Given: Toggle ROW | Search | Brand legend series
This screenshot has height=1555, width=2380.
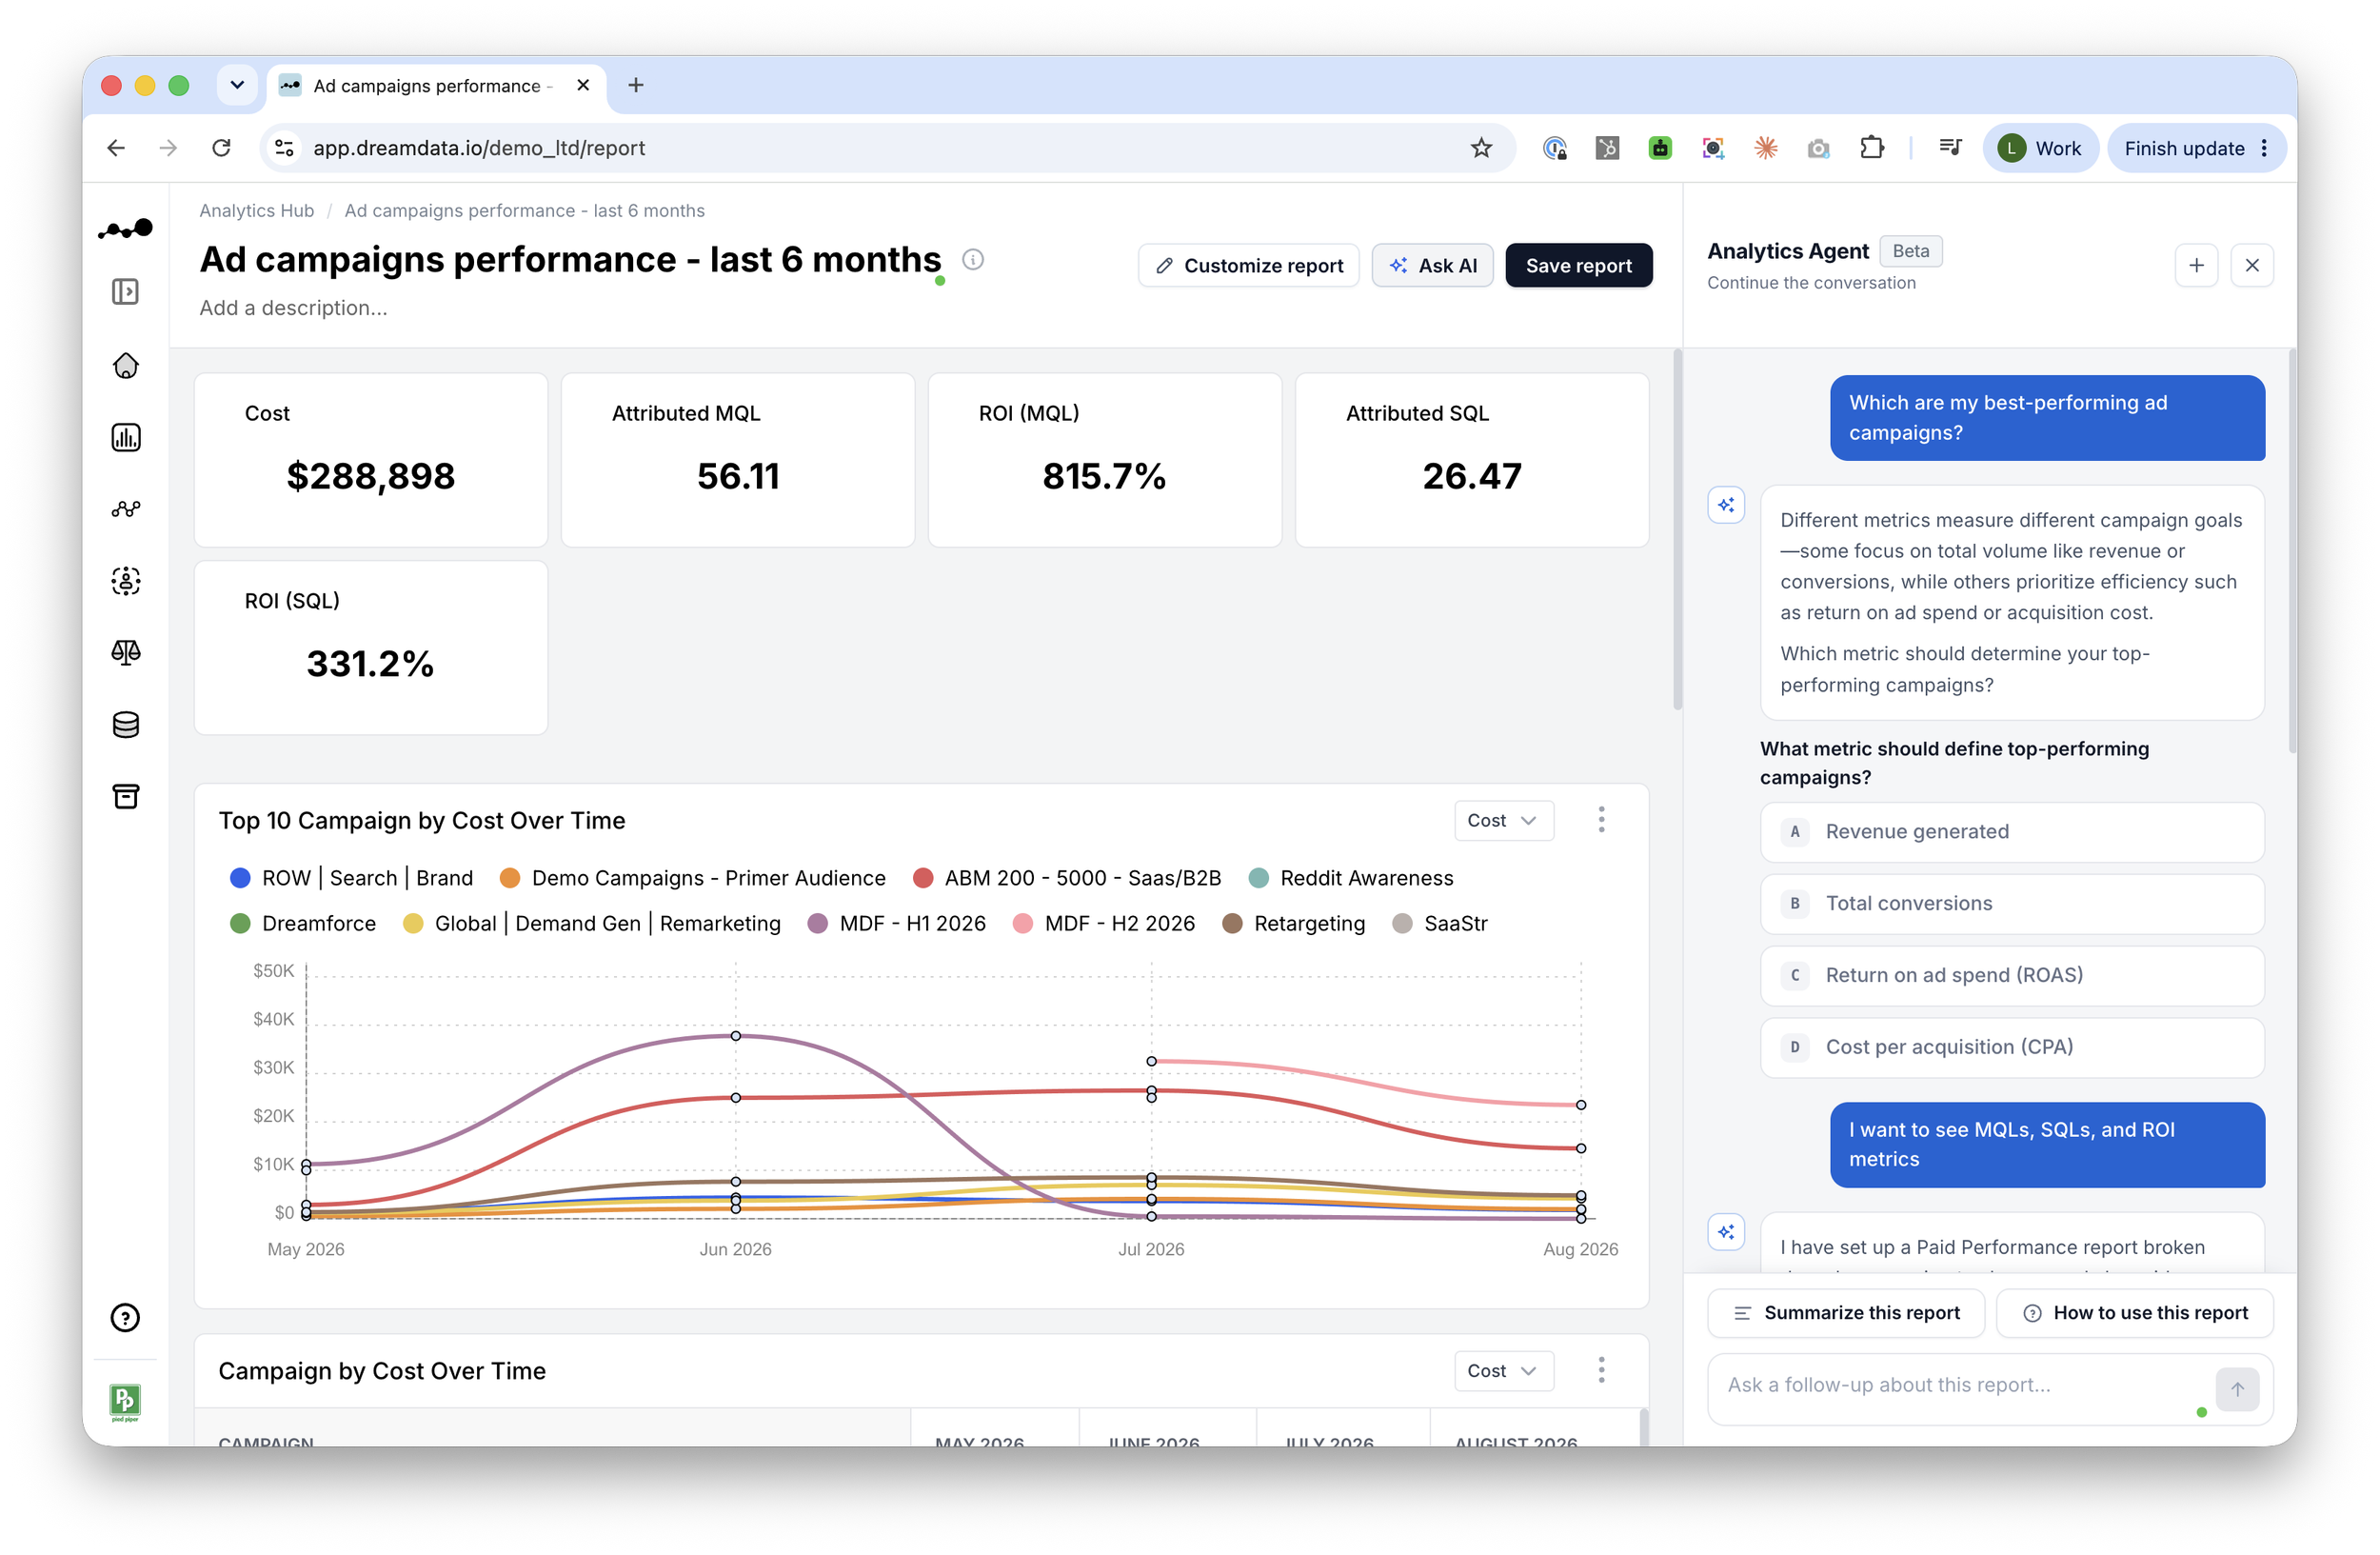Looking at the screenshot, I should (351, 878).
